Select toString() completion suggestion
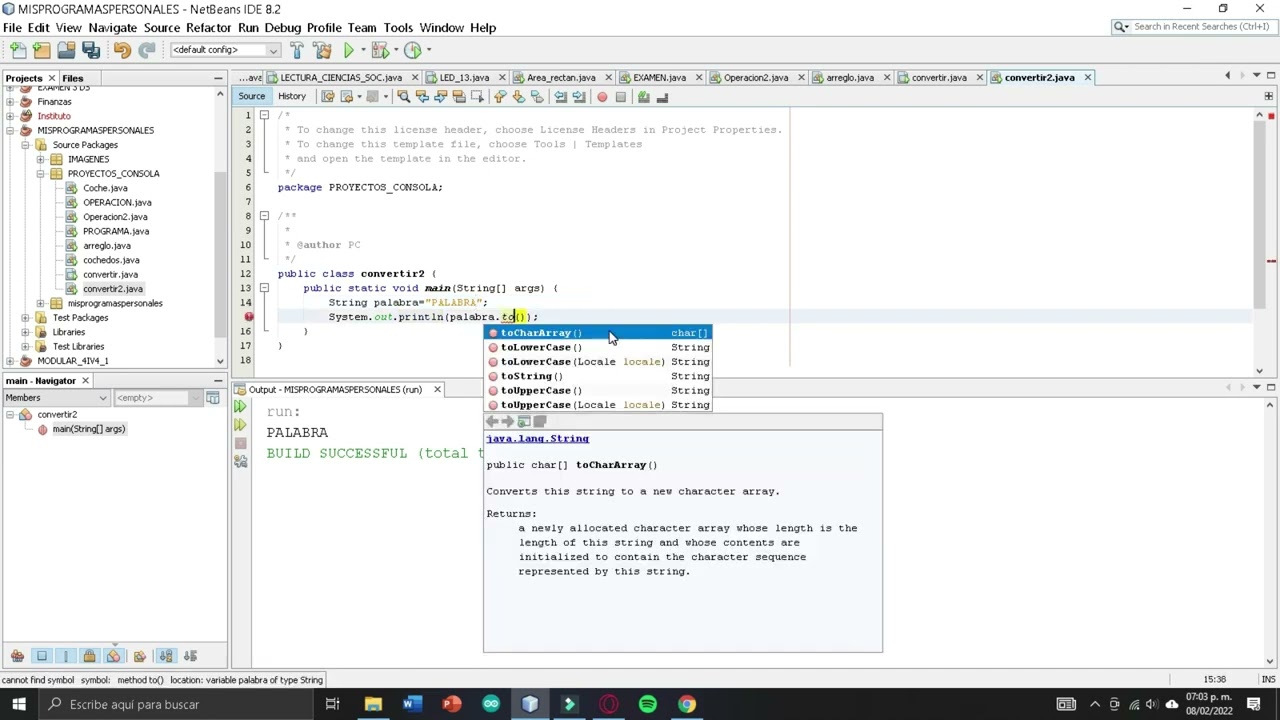Screen dimensions: 1280x720 tap(598, 376)
